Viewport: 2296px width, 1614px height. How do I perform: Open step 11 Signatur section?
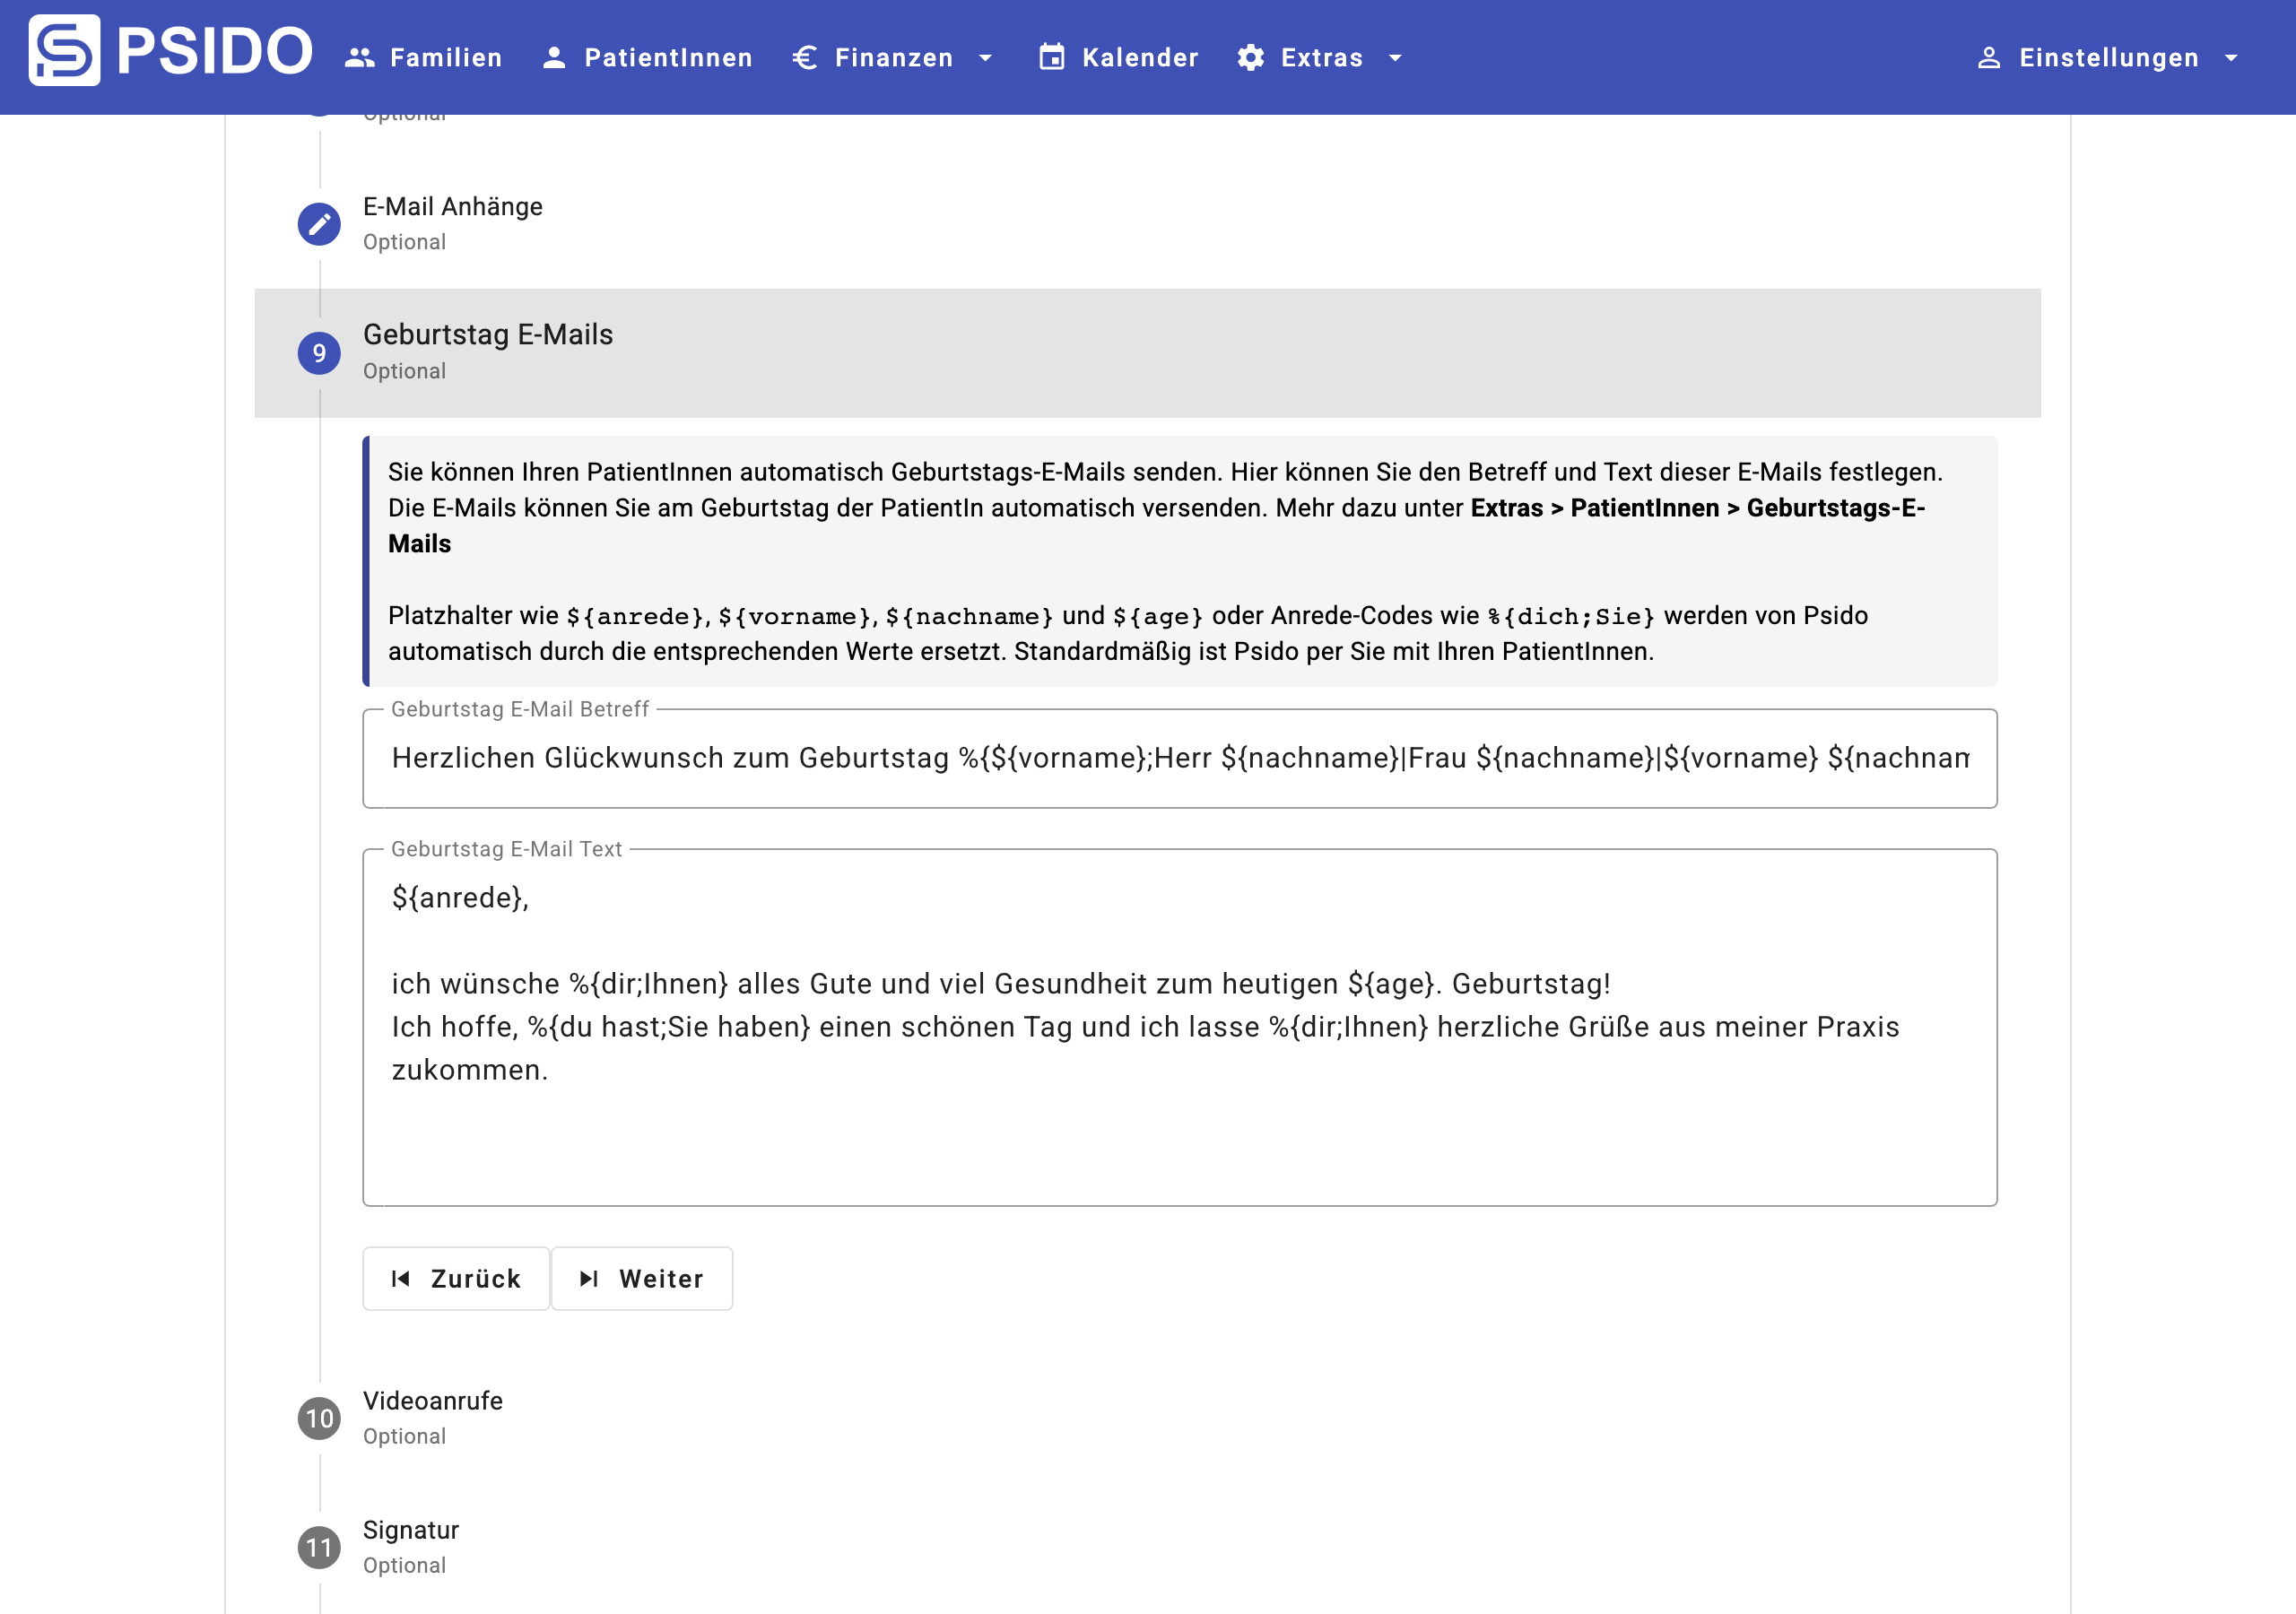pyautogui.click(x=410, y=1530)
